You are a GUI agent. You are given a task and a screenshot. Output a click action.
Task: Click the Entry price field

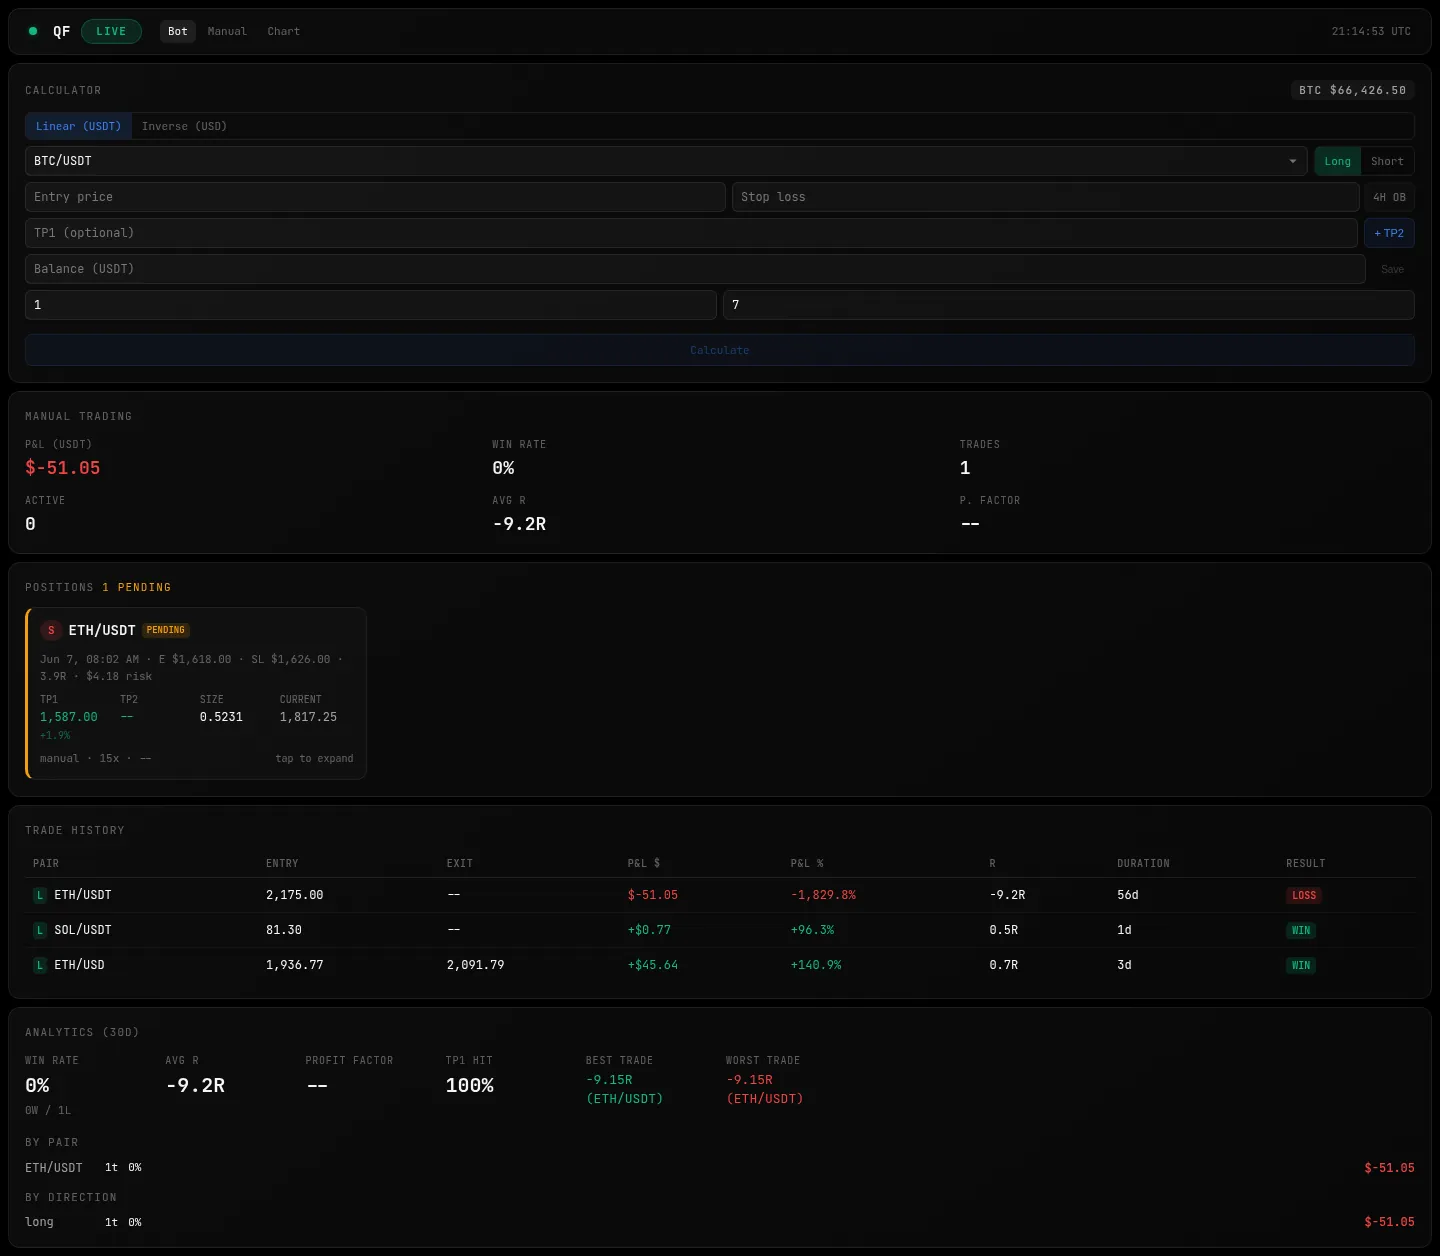coord(375,197)
